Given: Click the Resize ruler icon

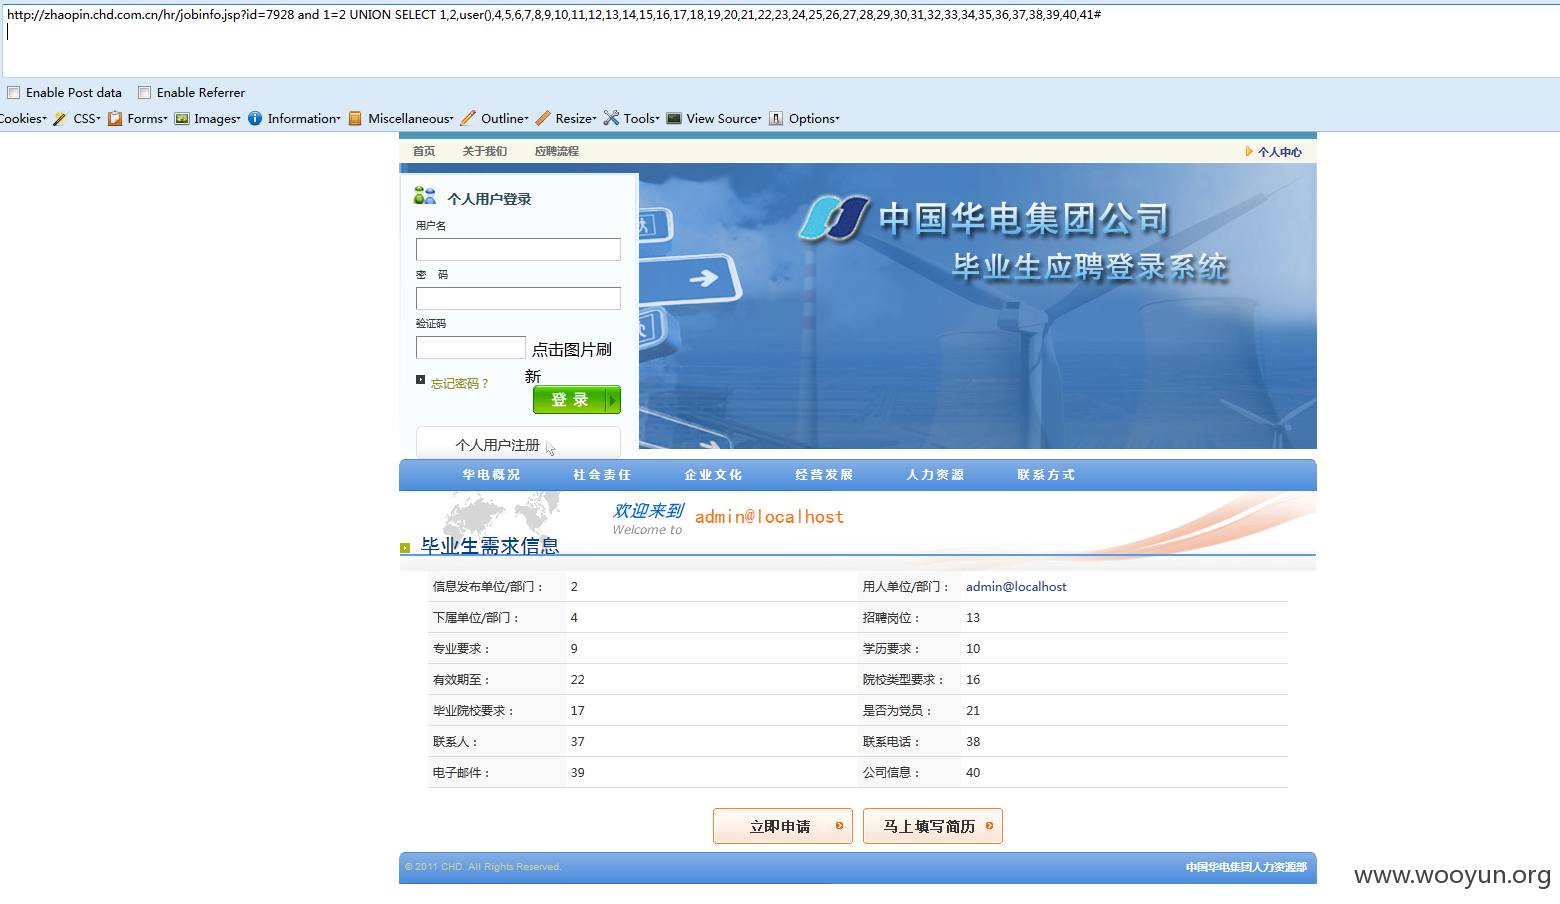Looking at the screenshot, I should coord(543,119).
